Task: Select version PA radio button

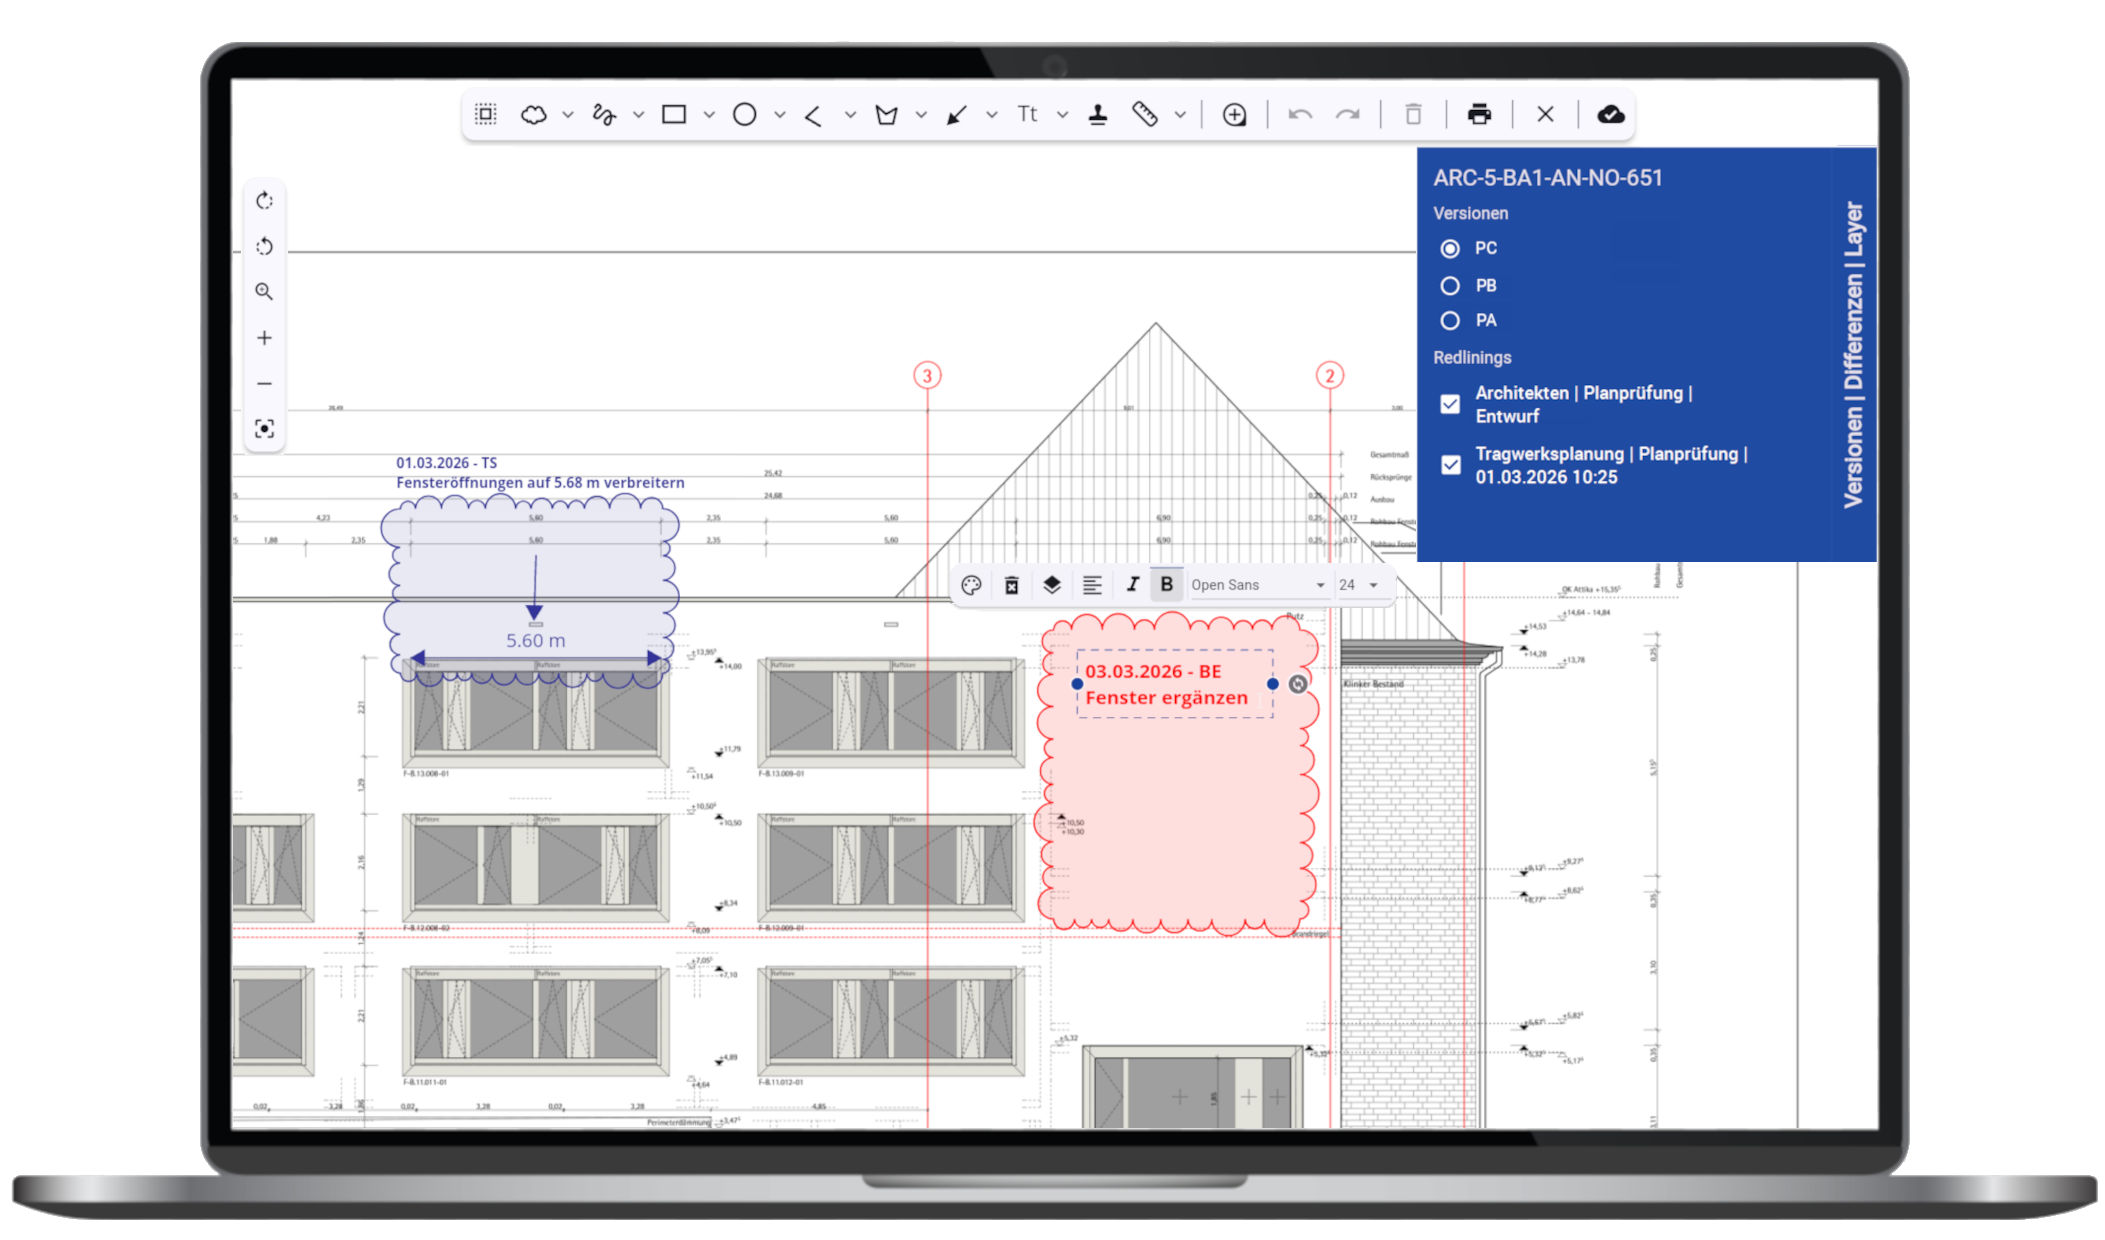Action: 1450,321
